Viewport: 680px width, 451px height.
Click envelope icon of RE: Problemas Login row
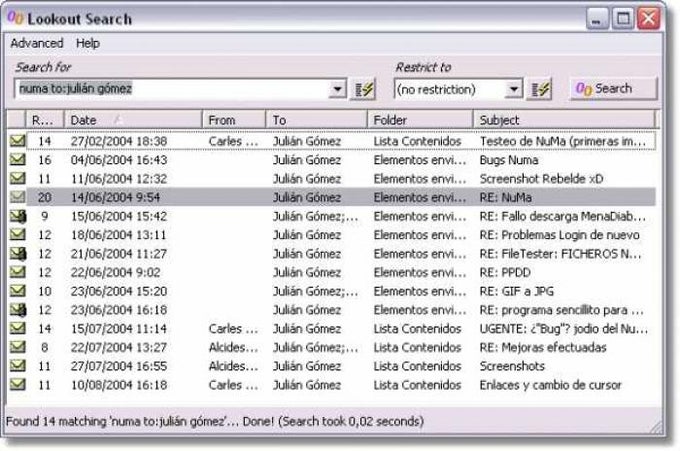click(17, 234)
